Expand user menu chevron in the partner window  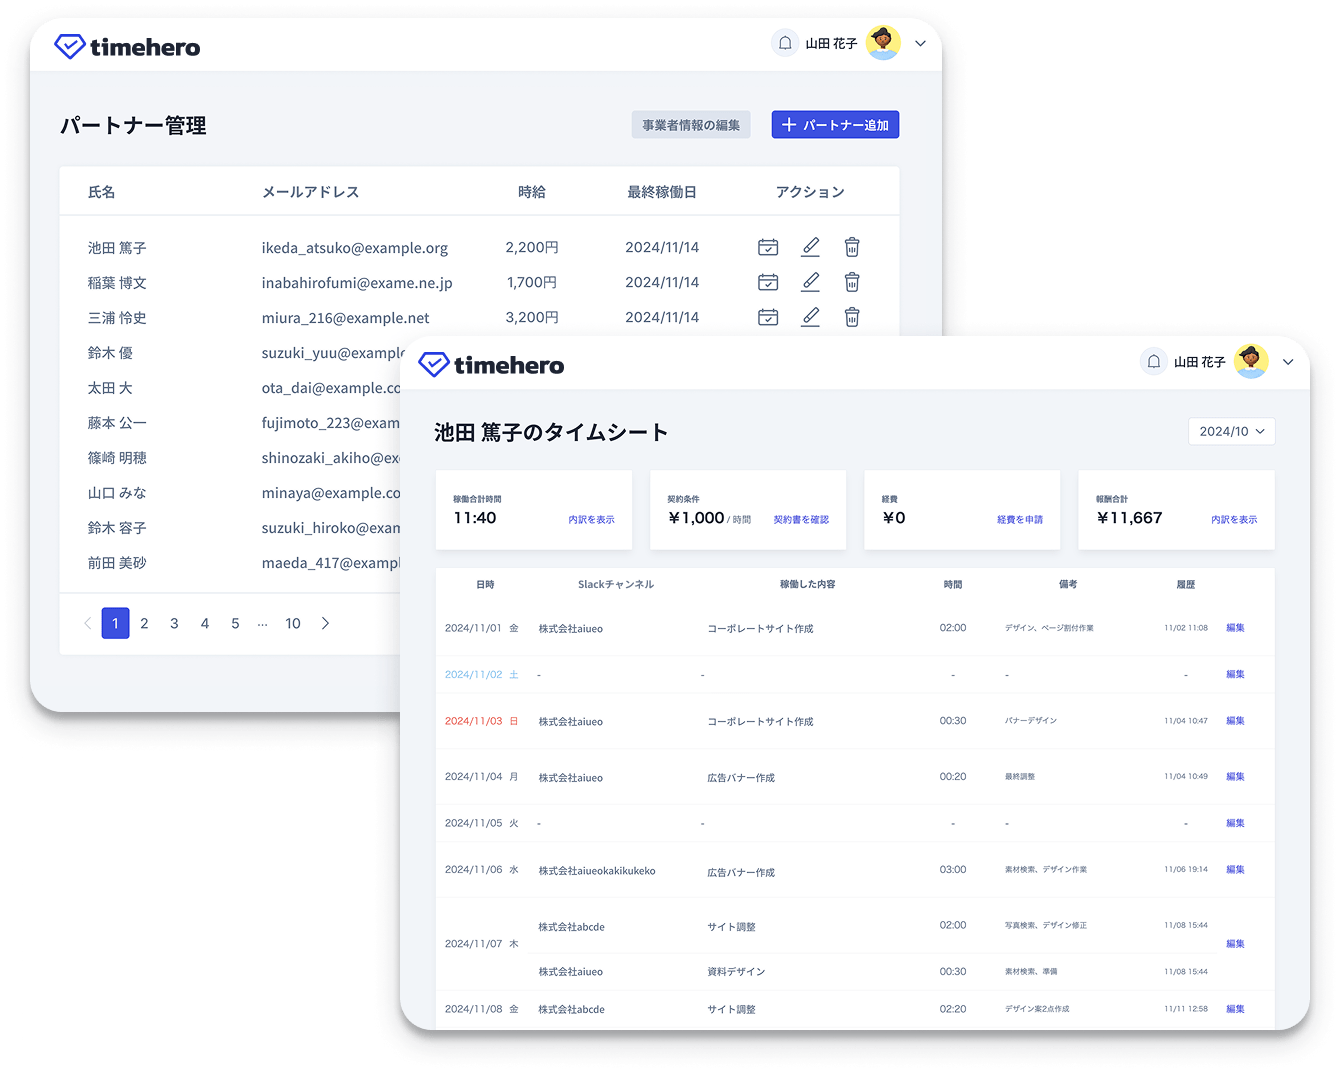[920, 43]
